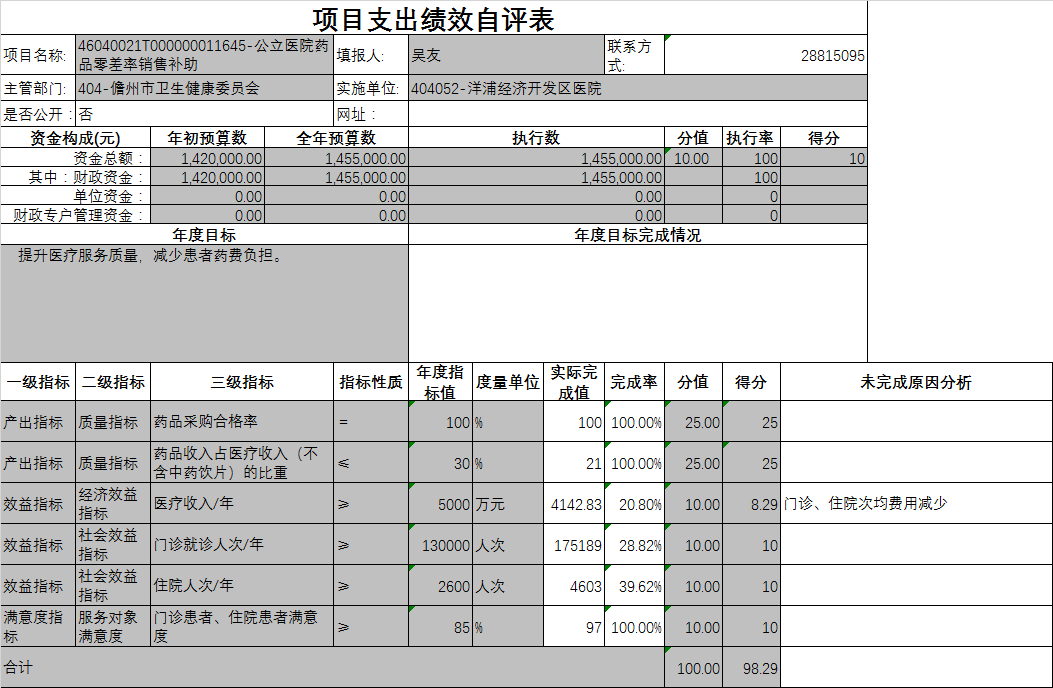Screen dimensions: 1053x688
Task: Select the 单位资金 row label
Action: (75, 196)
